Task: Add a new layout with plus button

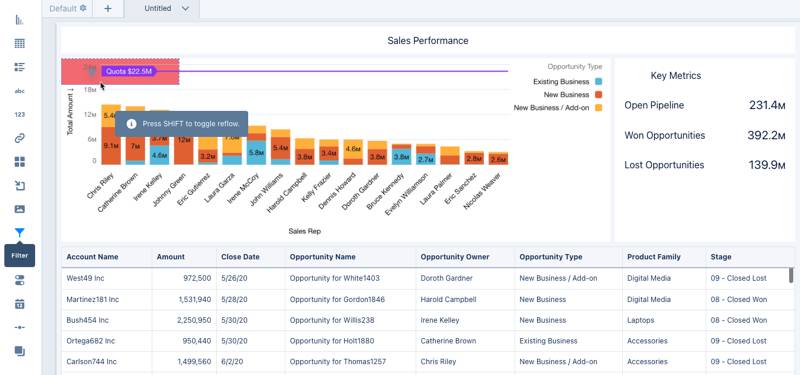Action: point(108,9)
